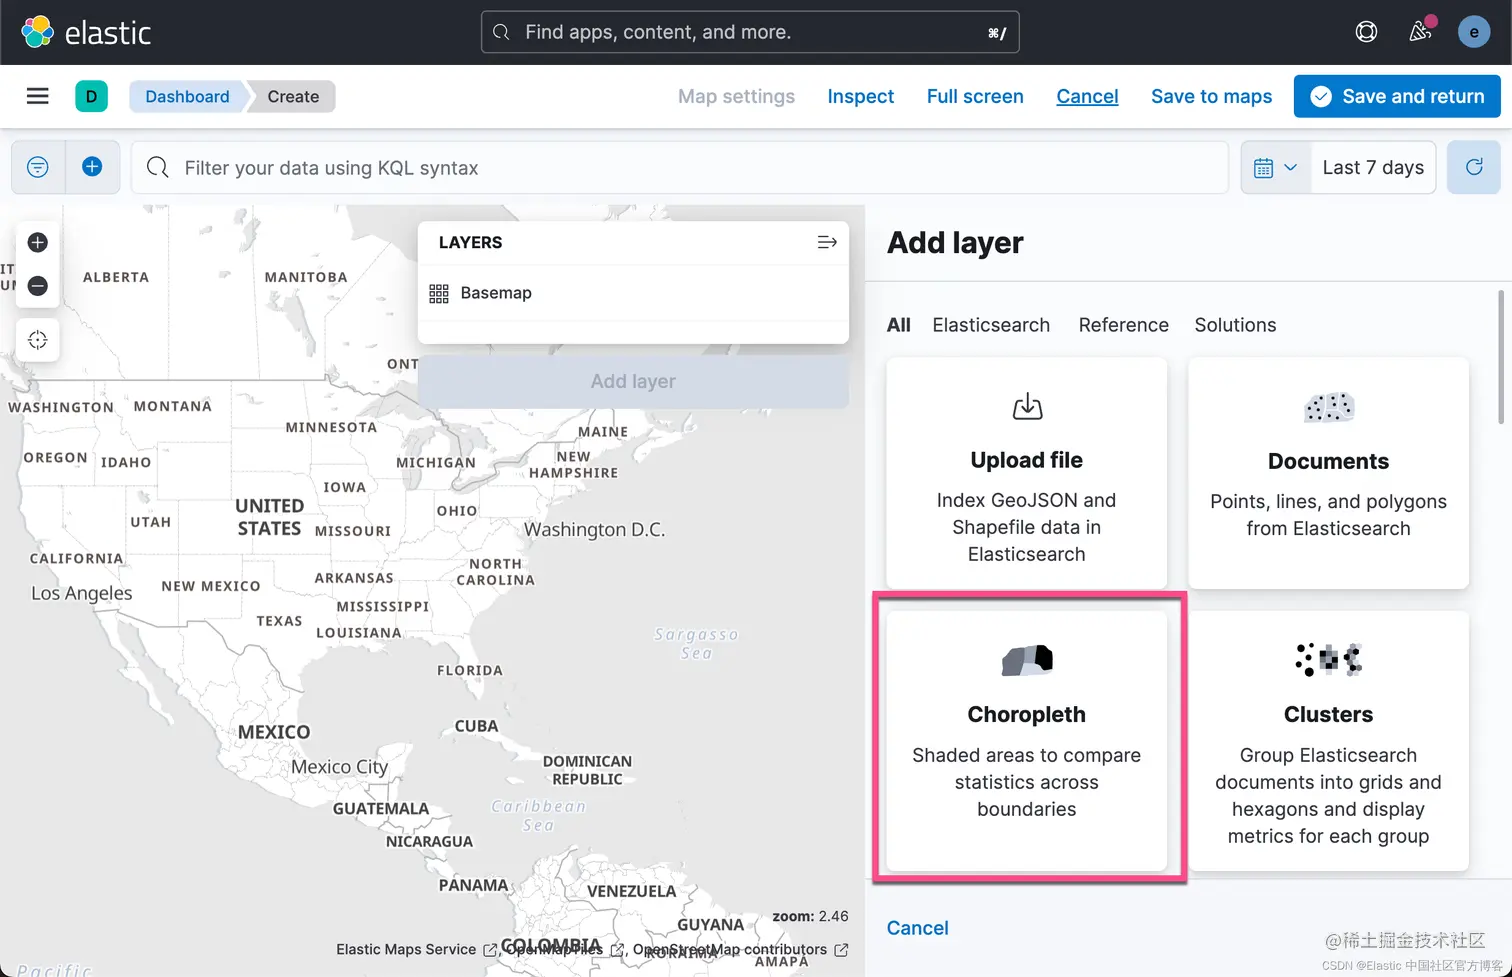Focus the KQL filter input
The image size is (1512, 977).
pos(680,167)
